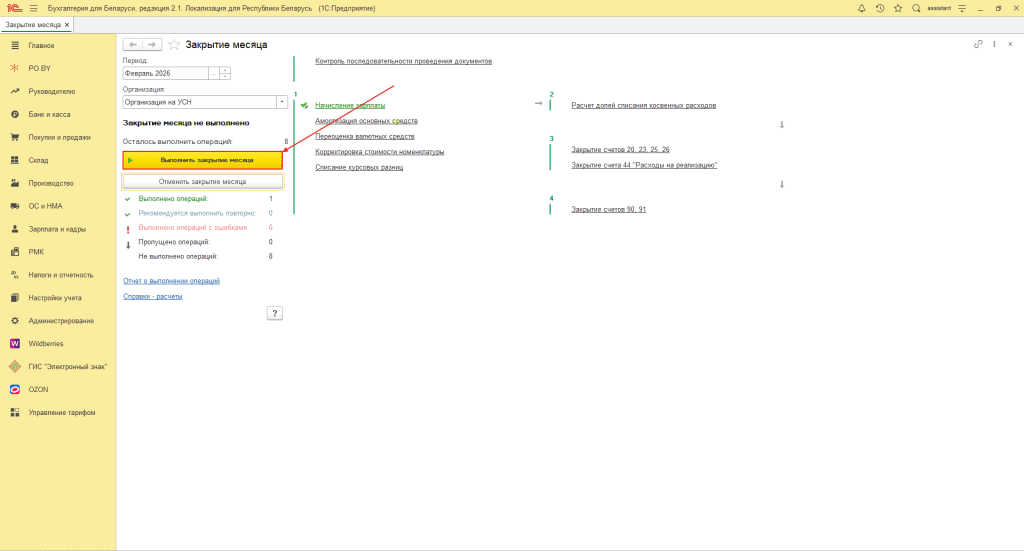
Task: Navigate back with left arrow button
Action: coord(133,44)
